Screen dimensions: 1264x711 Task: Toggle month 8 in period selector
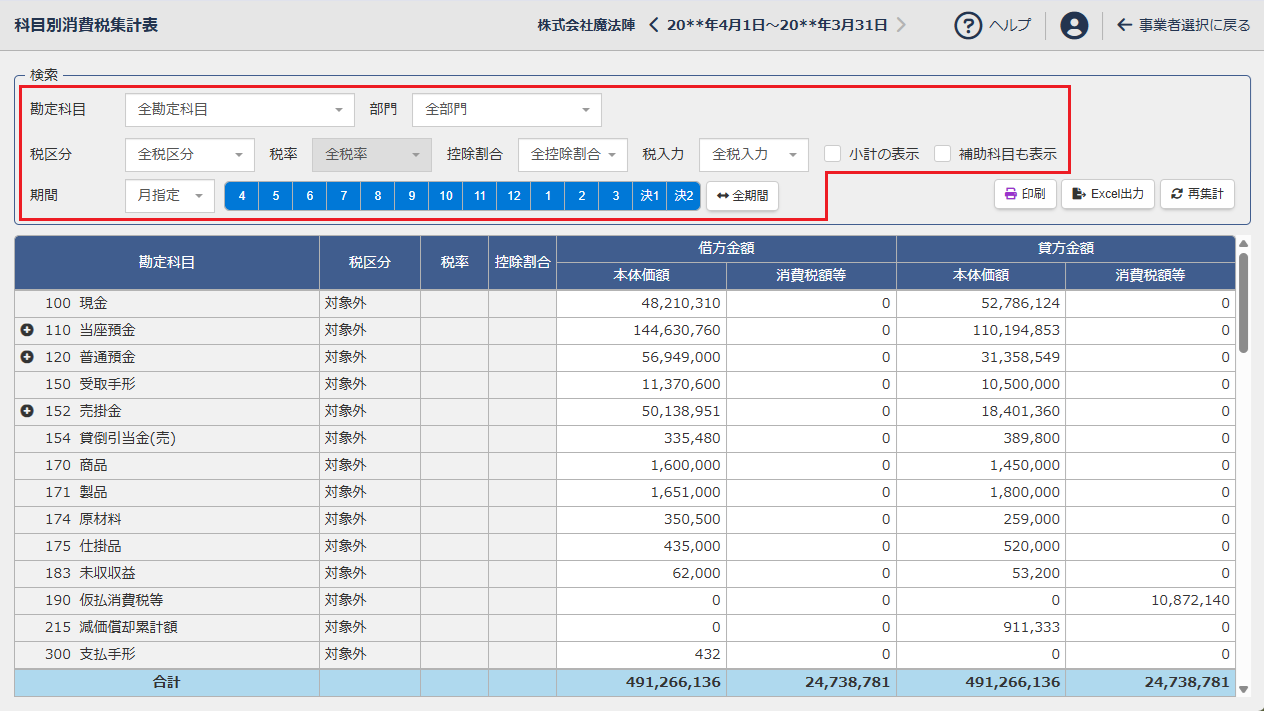tap(378, 196)
